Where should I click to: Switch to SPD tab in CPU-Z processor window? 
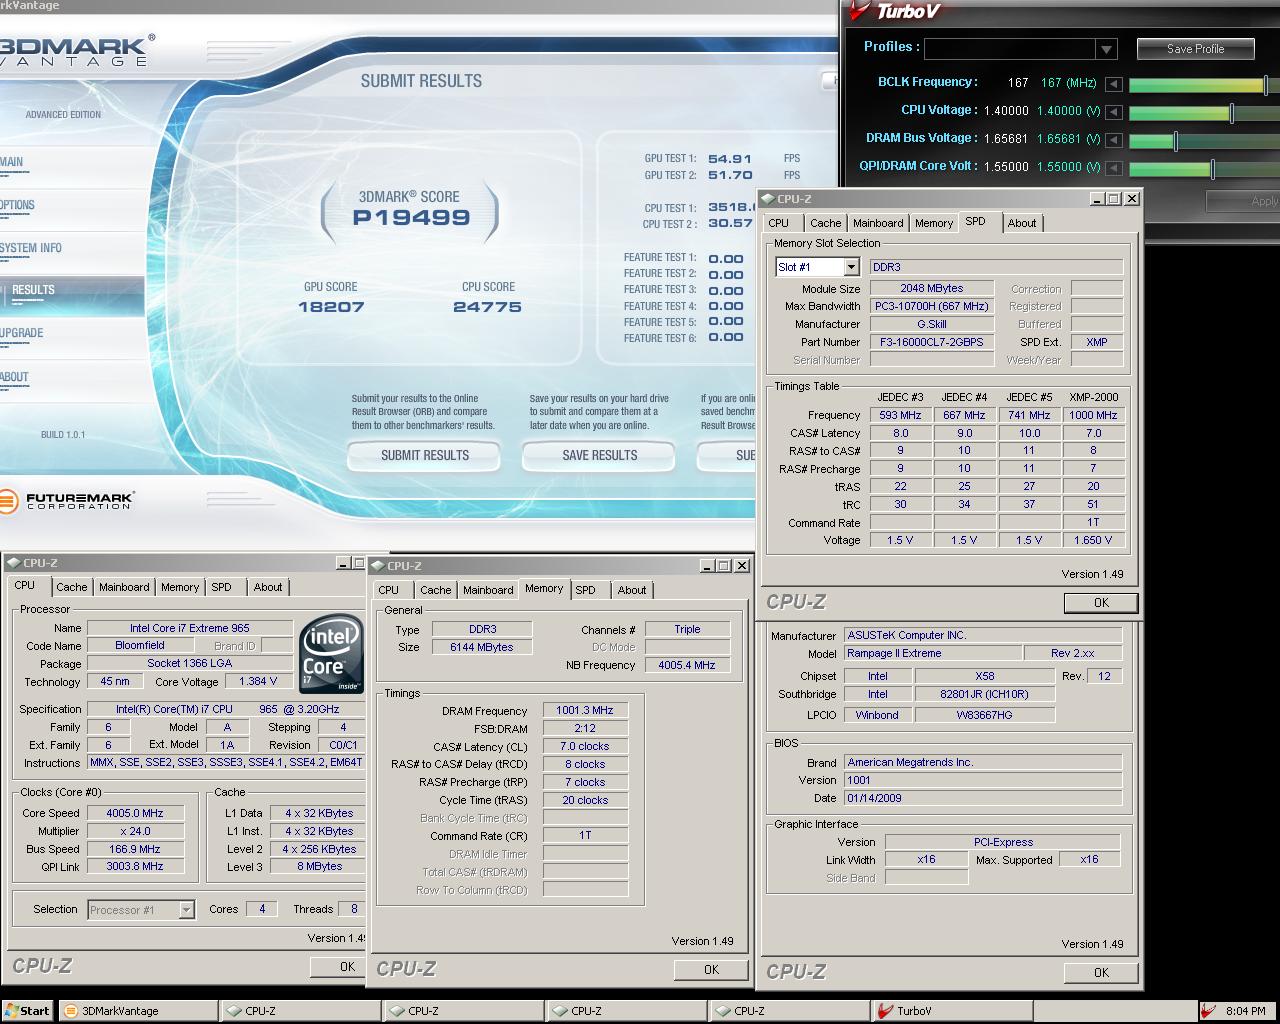click(222, 588)
